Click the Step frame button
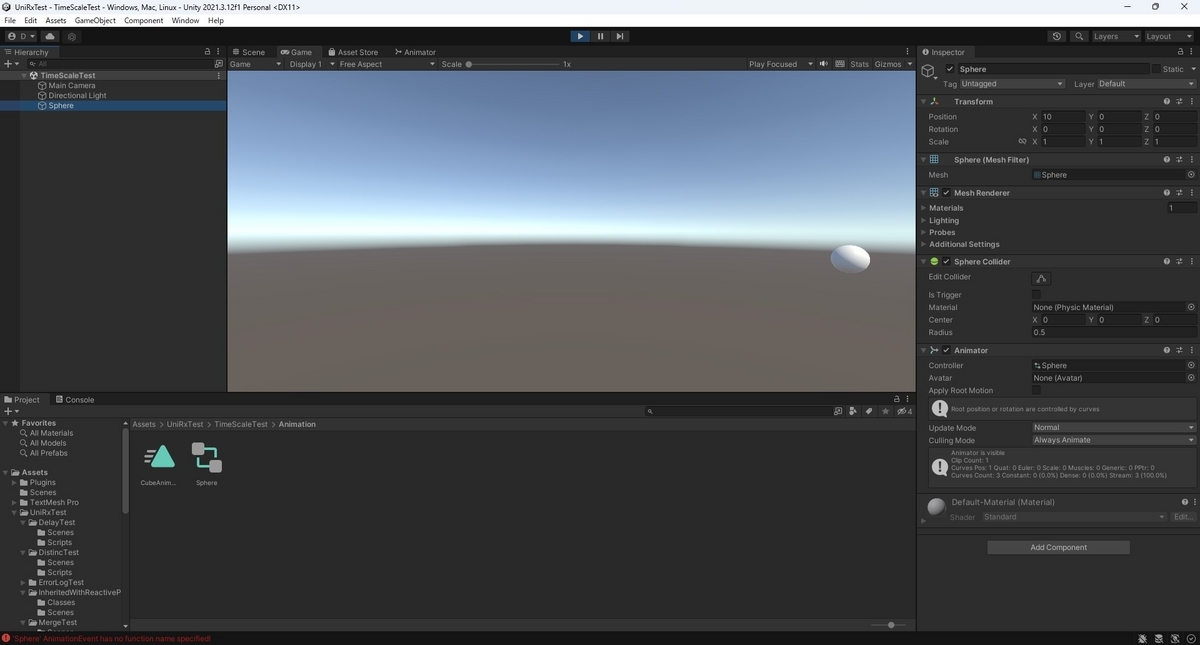Viewport: 1200px width, 645px height. click(620, 36)
